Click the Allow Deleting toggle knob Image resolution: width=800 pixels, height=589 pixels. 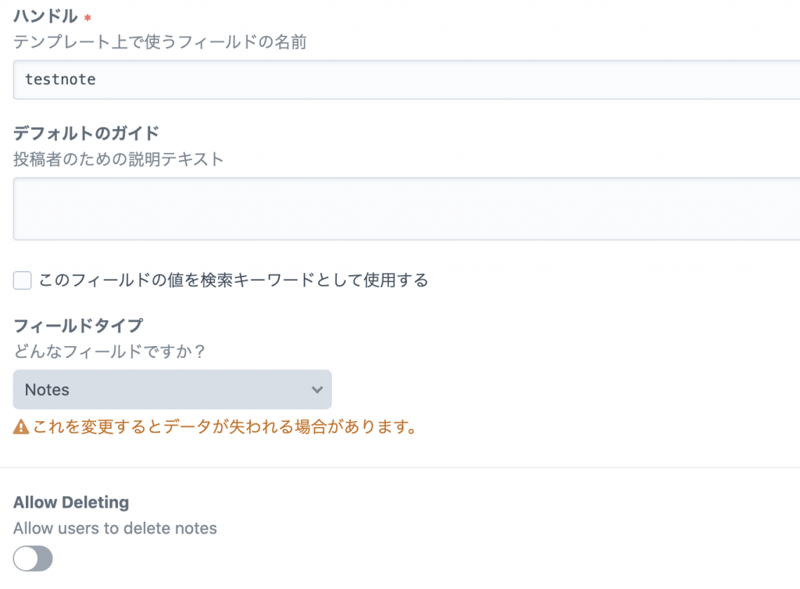click(x=24, y=558)
